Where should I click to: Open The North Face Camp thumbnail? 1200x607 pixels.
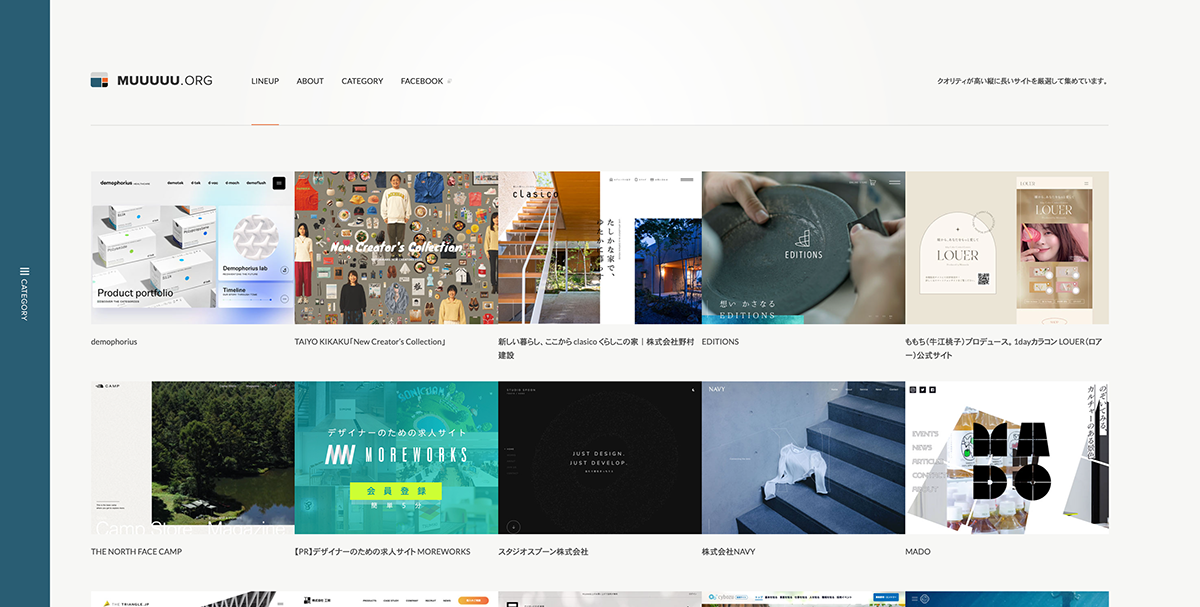tap(192, 457)
